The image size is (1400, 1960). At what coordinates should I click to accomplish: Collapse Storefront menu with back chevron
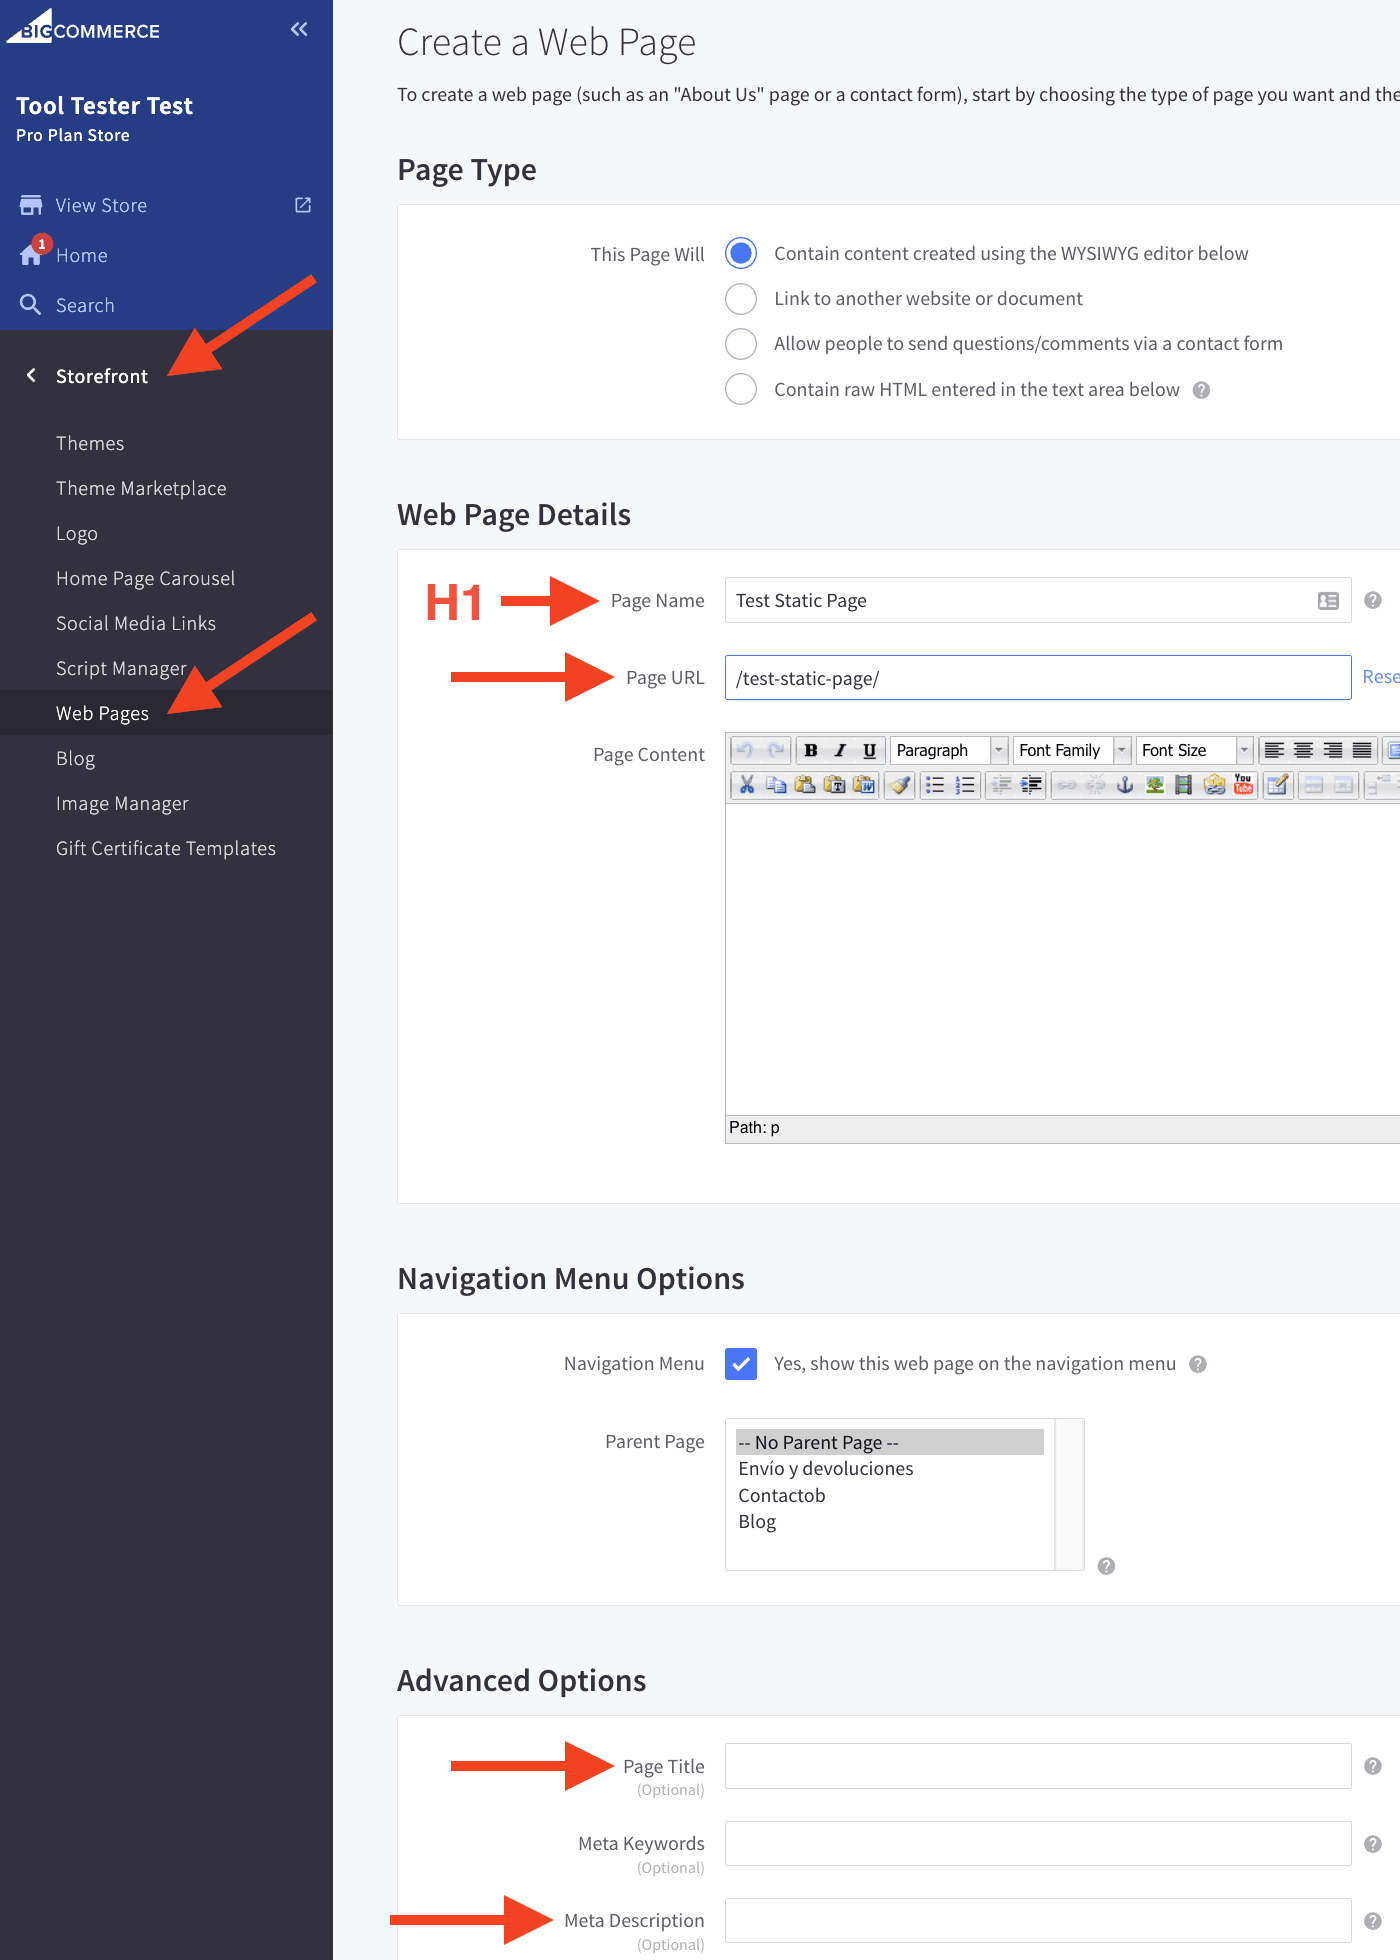point(31,375)
